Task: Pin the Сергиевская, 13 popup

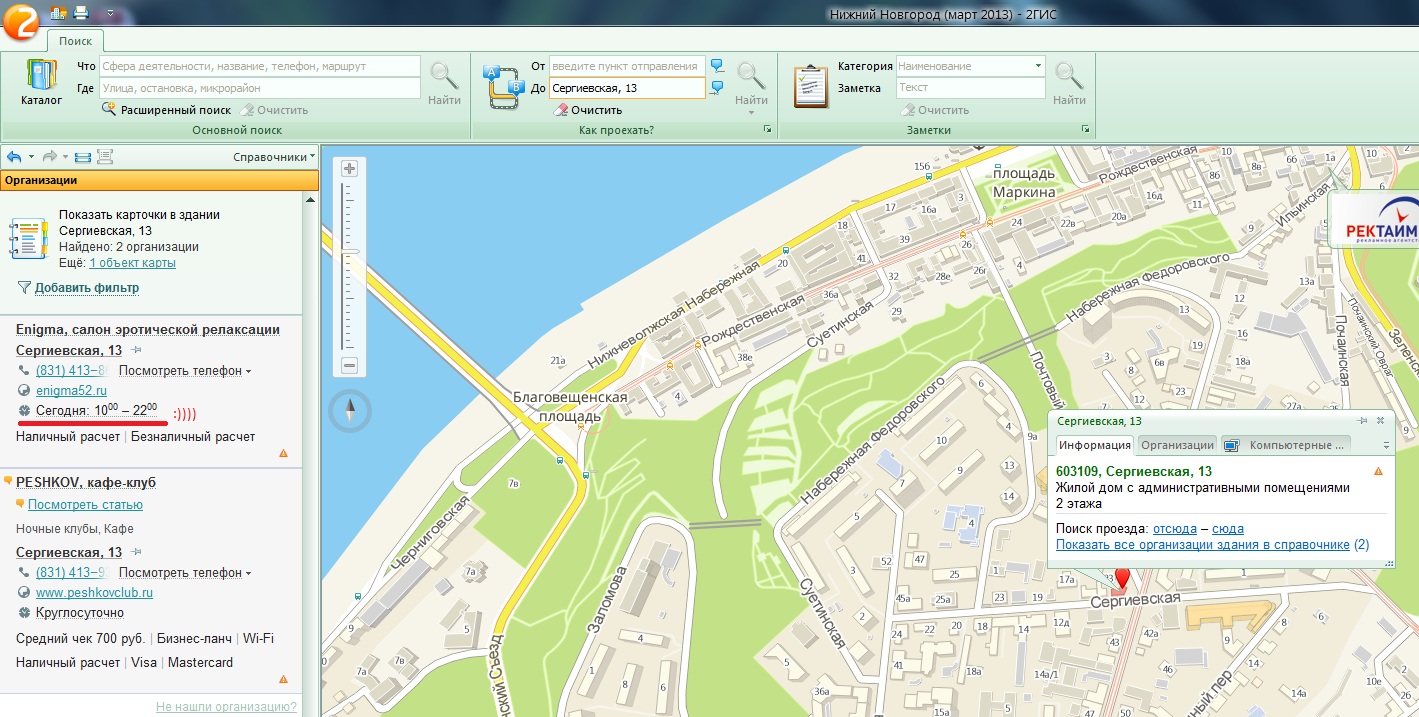Action: pyautogui.click(x=1362, y=421)
